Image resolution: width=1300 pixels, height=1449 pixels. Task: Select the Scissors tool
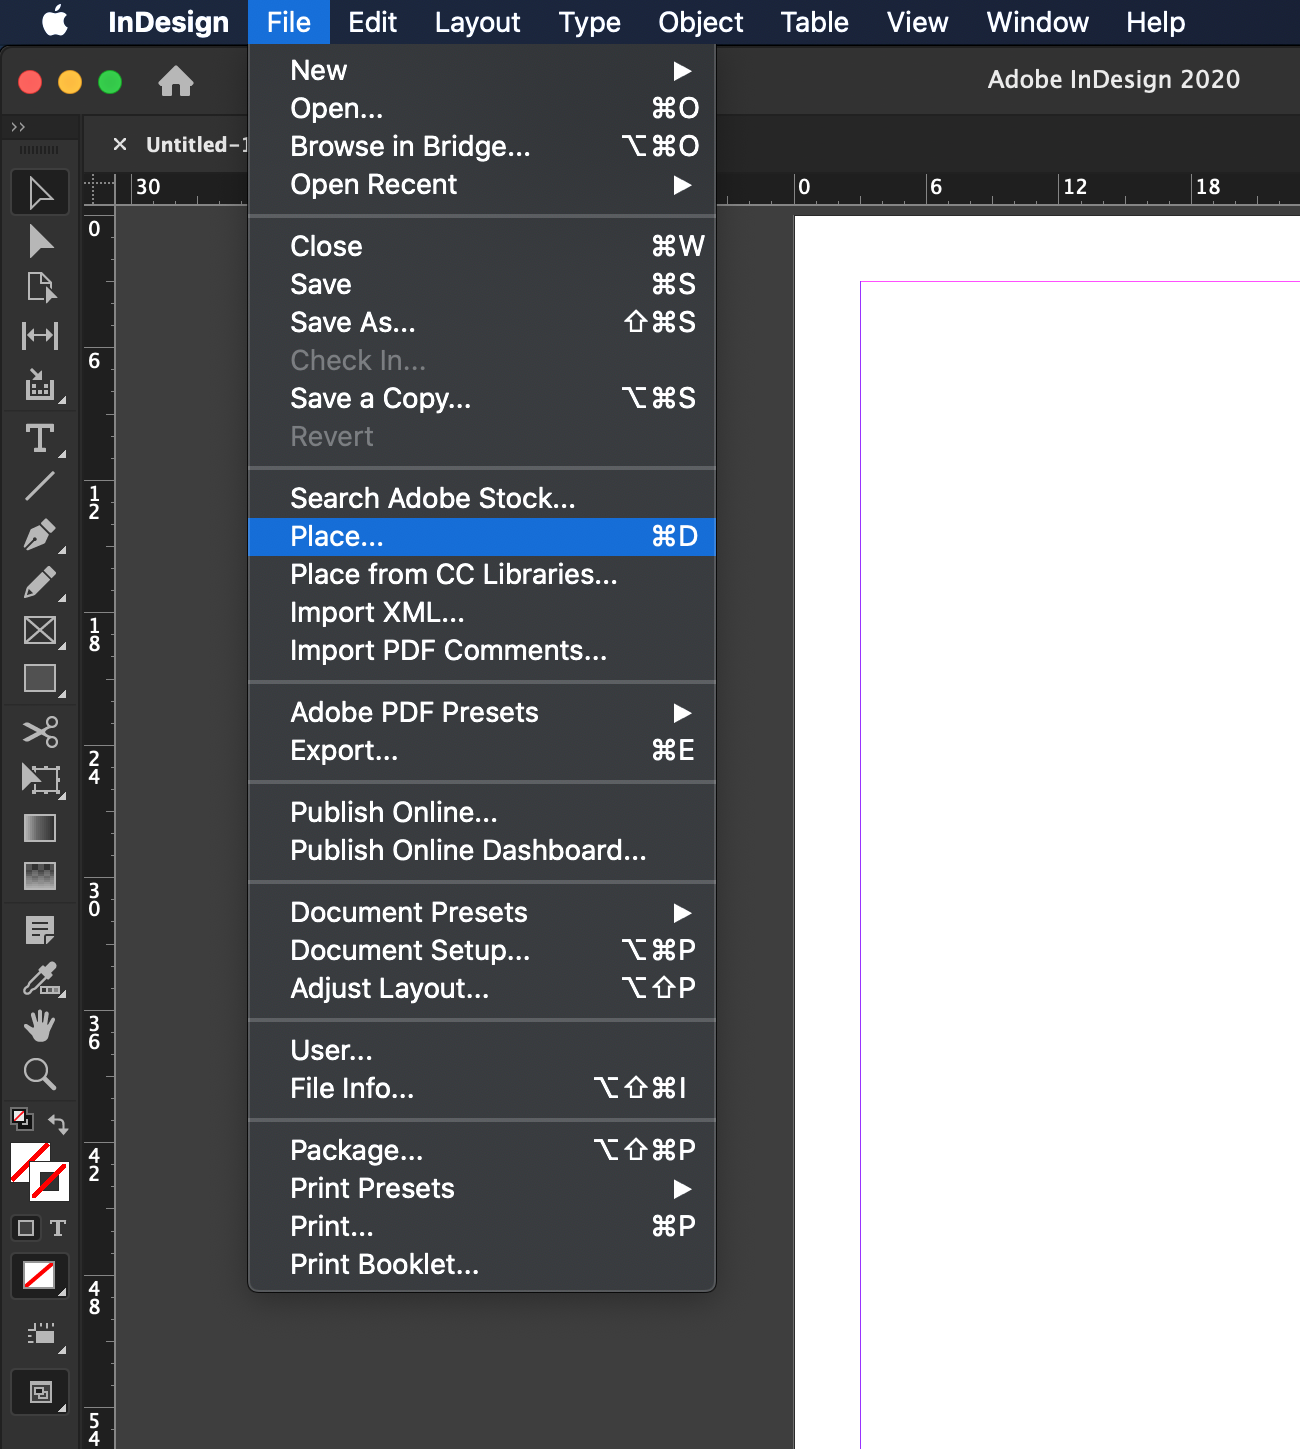coord(40,731)
